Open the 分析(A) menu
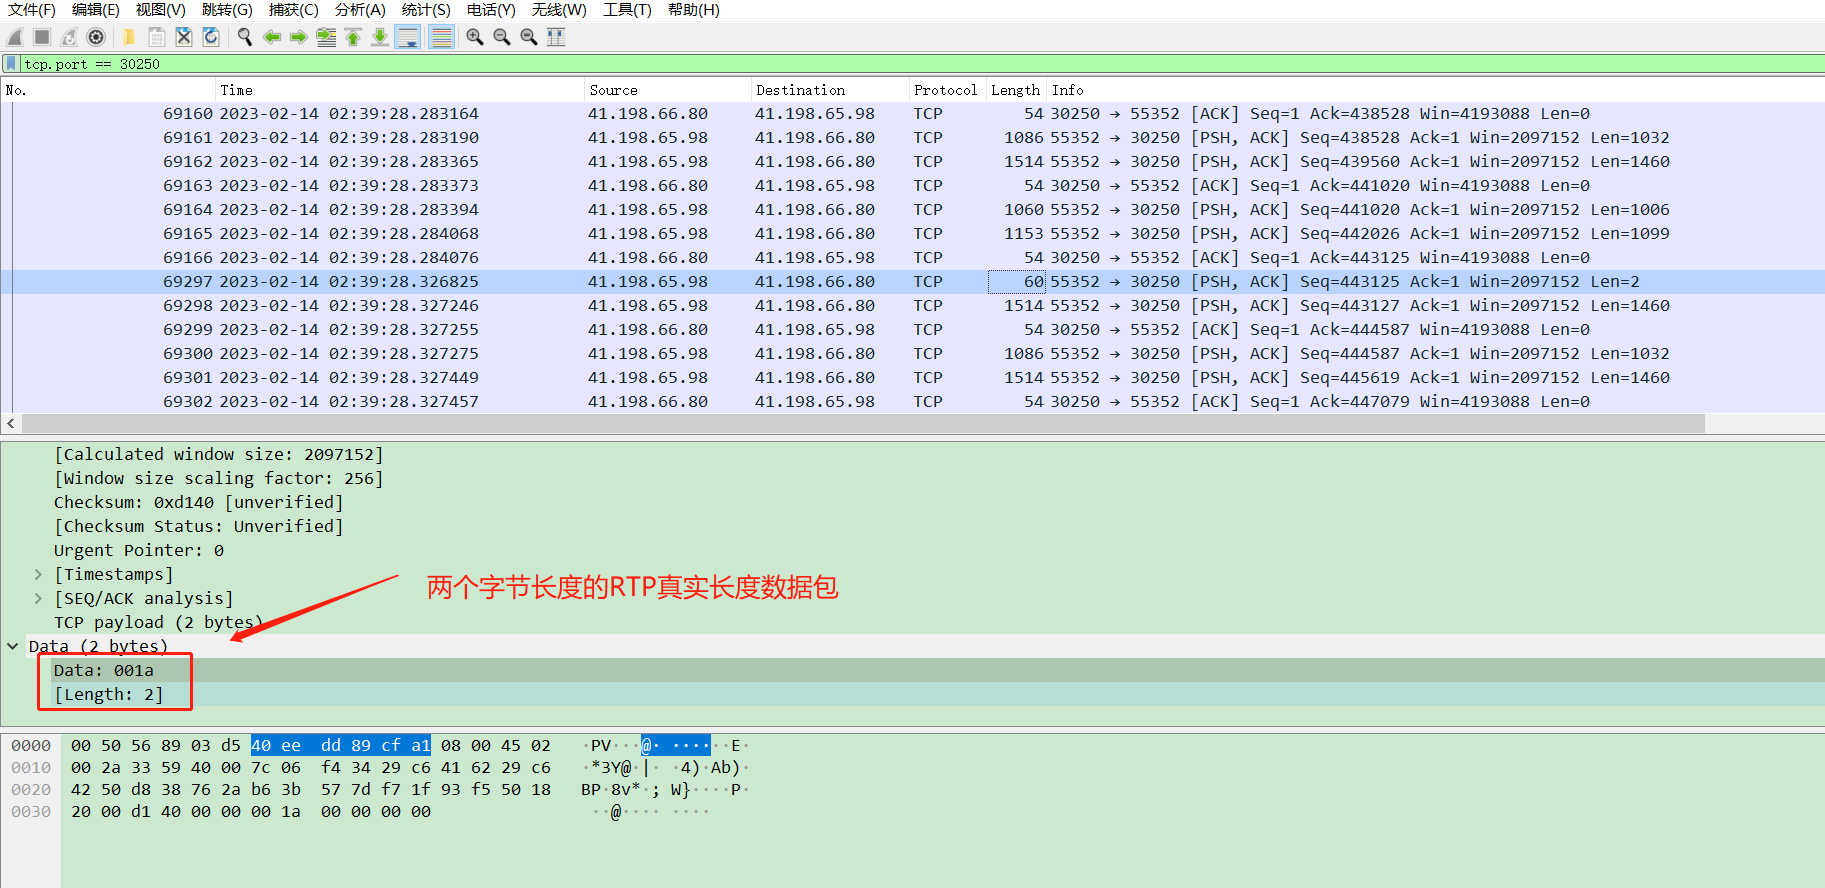1825x888 pixels. pos(360,10)
